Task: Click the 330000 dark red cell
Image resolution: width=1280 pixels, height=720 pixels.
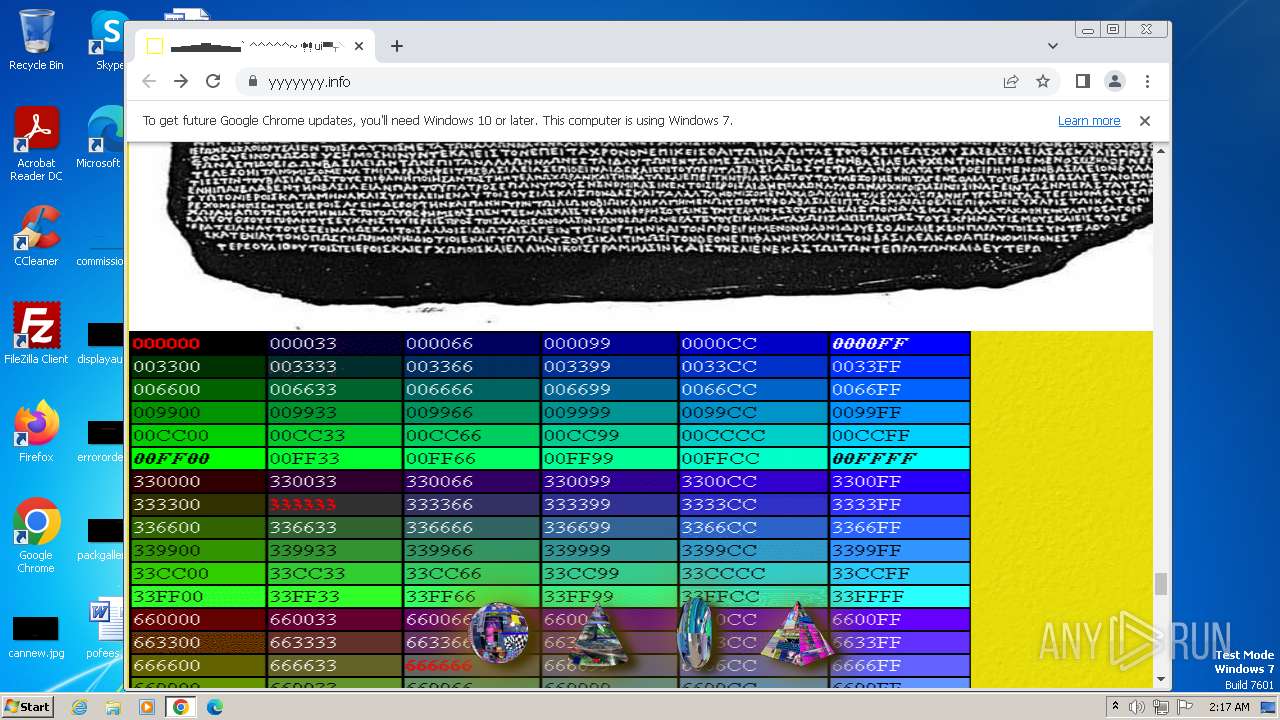Action: (198, 481)
